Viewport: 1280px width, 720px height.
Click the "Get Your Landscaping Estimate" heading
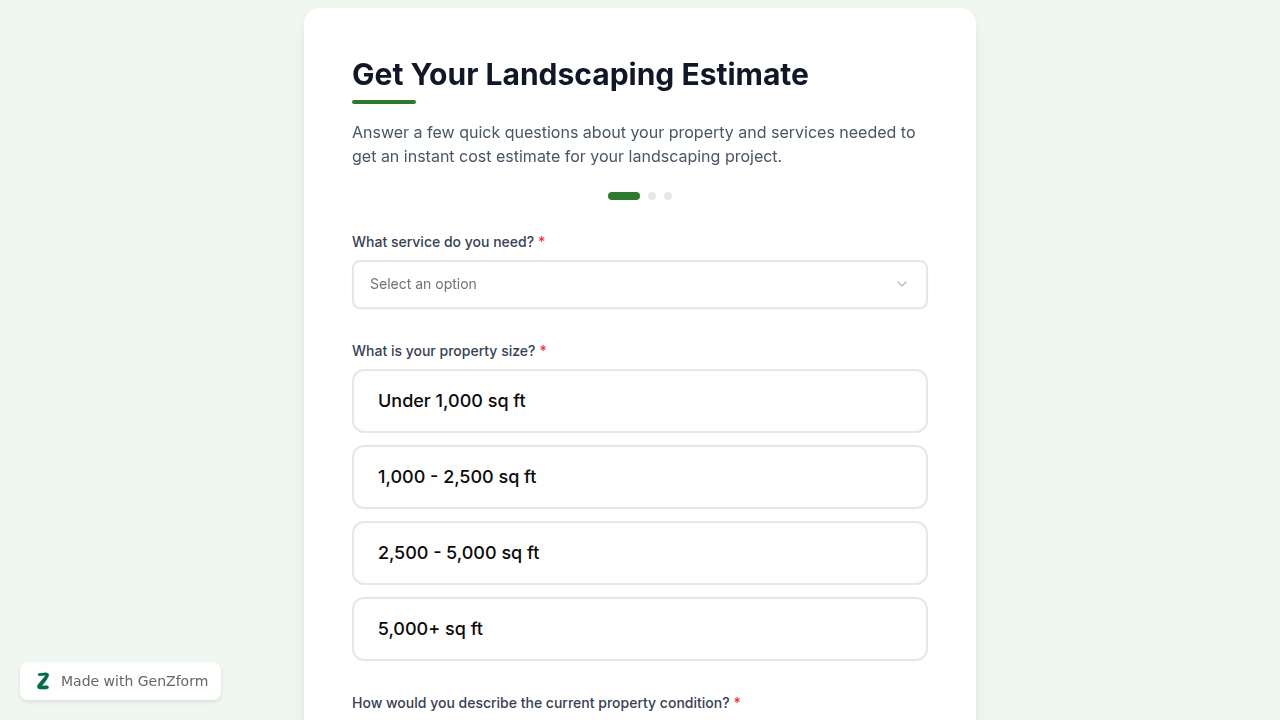580,74
